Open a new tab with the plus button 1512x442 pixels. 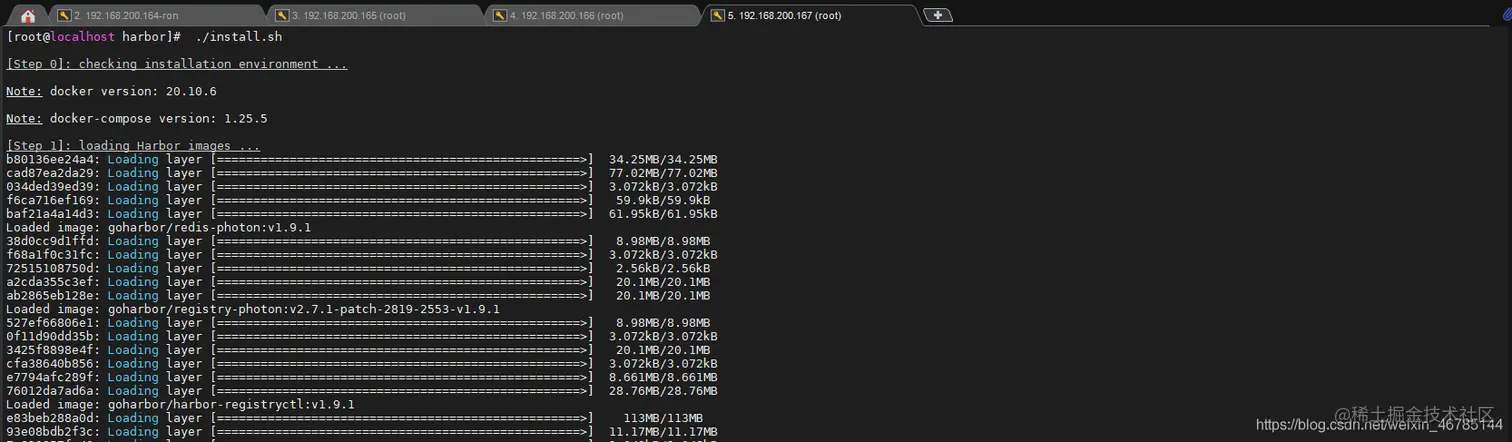tap(938, 15)
